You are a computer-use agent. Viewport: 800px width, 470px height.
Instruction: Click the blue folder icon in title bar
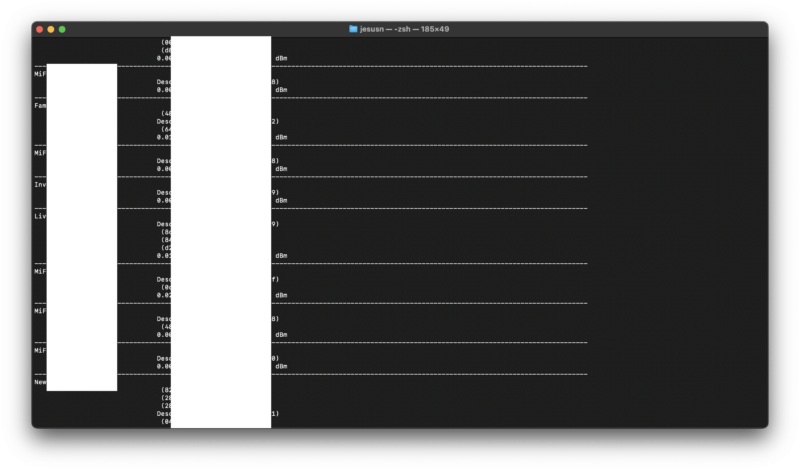353,29
